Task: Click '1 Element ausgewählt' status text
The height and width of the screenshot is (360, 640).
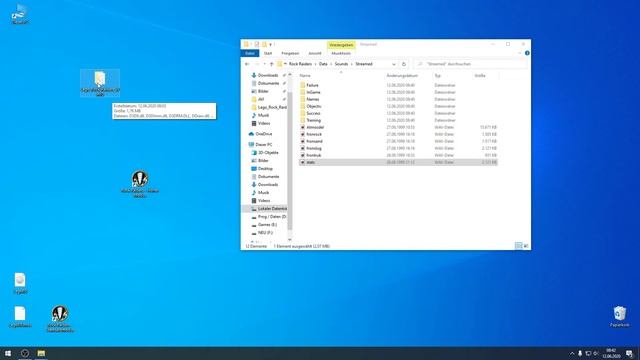Action: pos(301,246)
